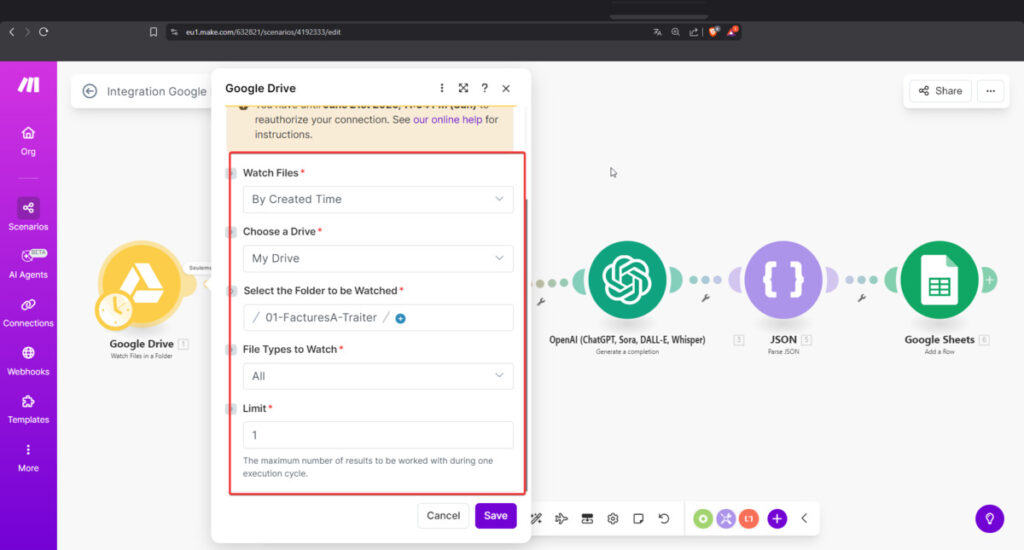The image size is (1024, 550).
Task: Open scenario settings gear icon
Action: 613,518
